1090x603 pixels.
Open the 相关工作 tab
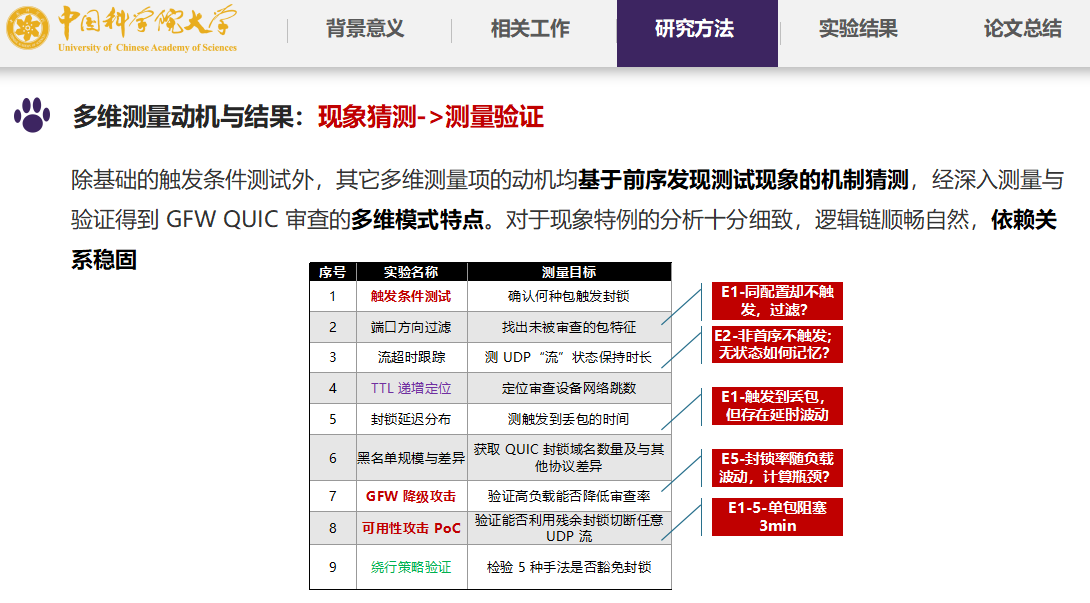(530, 29)
